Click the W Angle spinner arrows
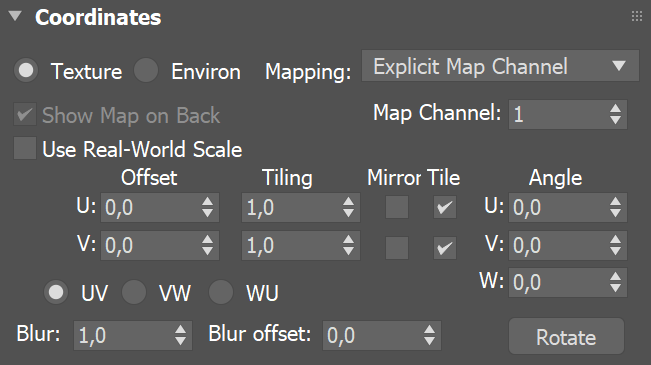Image resolution: width=651 pixels, height=365 pixels. tap(615, 282)
